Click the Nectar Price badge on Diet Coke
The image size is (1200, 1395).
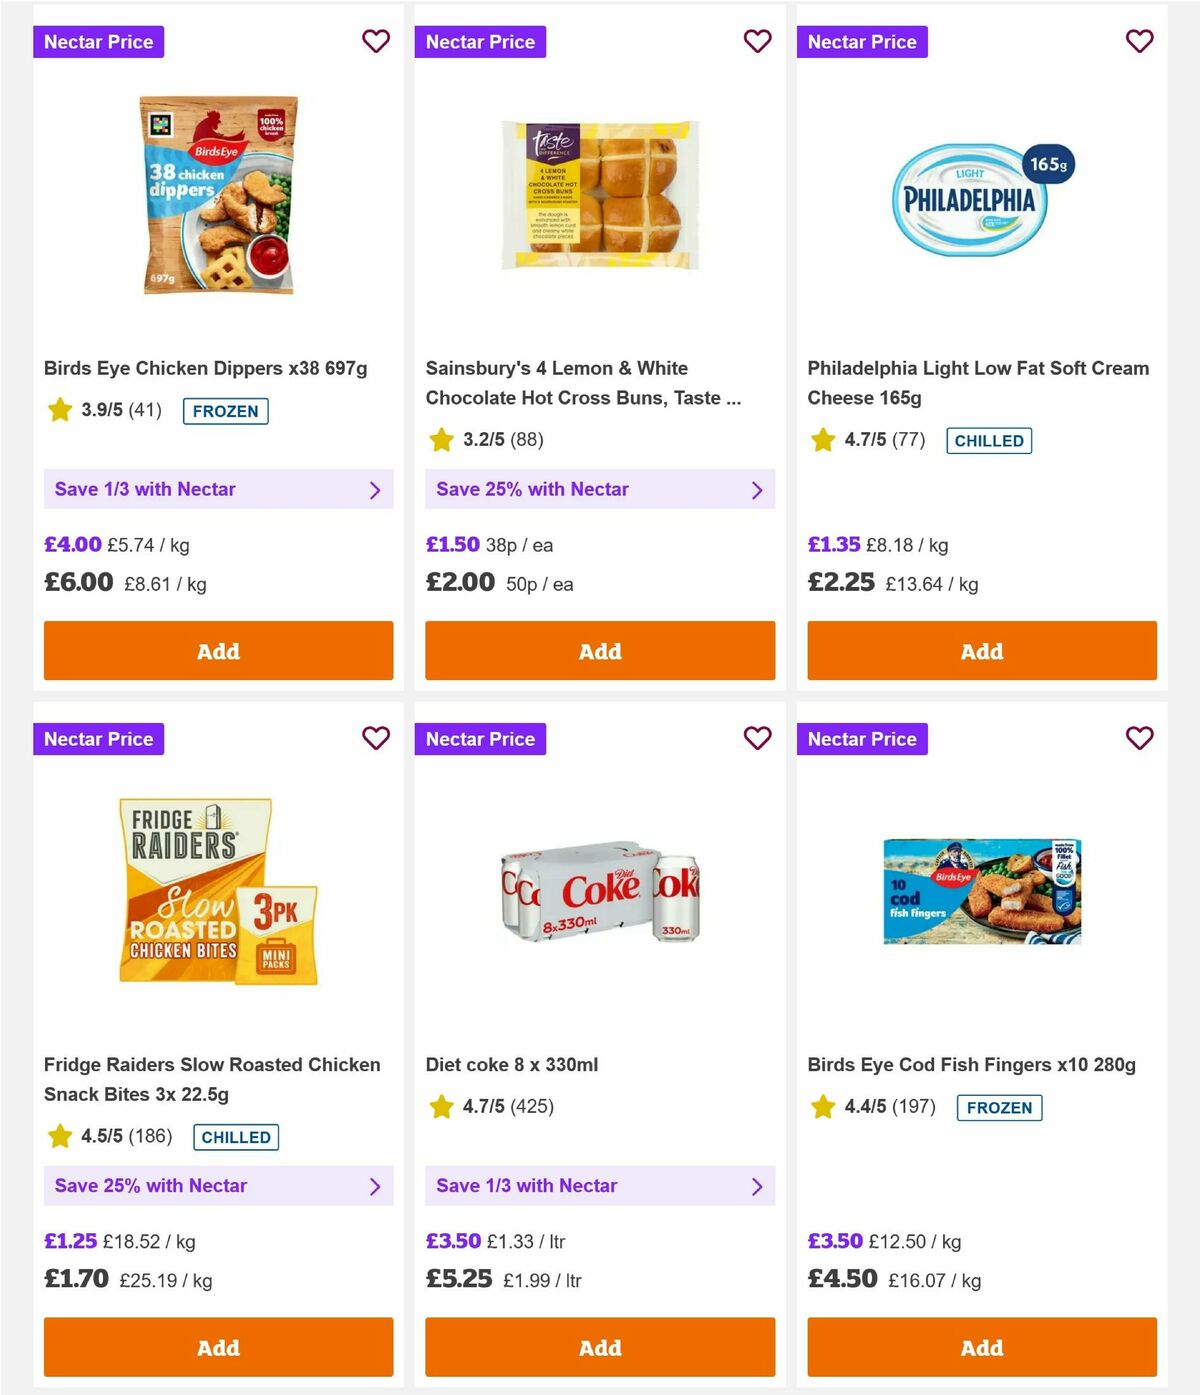tap(481, 738)
